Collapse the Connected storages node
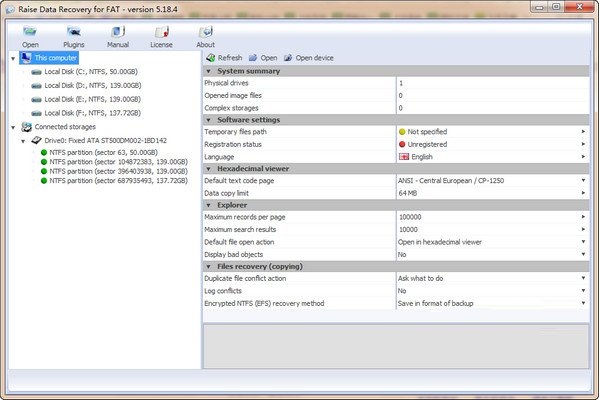 pos(13,127)
